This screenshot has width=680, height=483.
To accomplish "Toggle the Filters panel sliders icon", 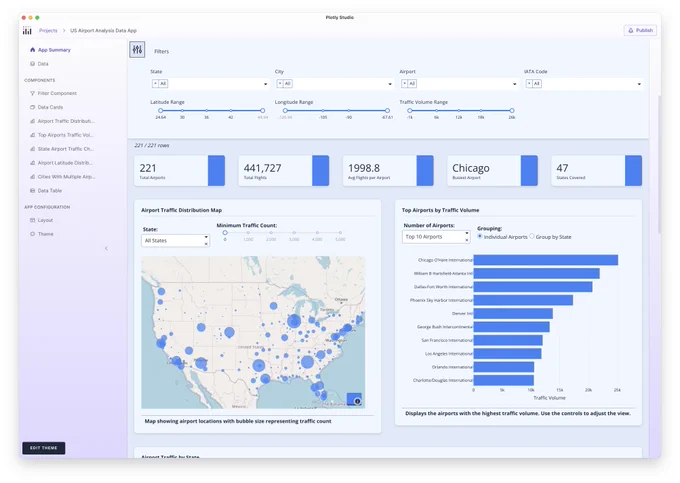I will coord(137,49).
